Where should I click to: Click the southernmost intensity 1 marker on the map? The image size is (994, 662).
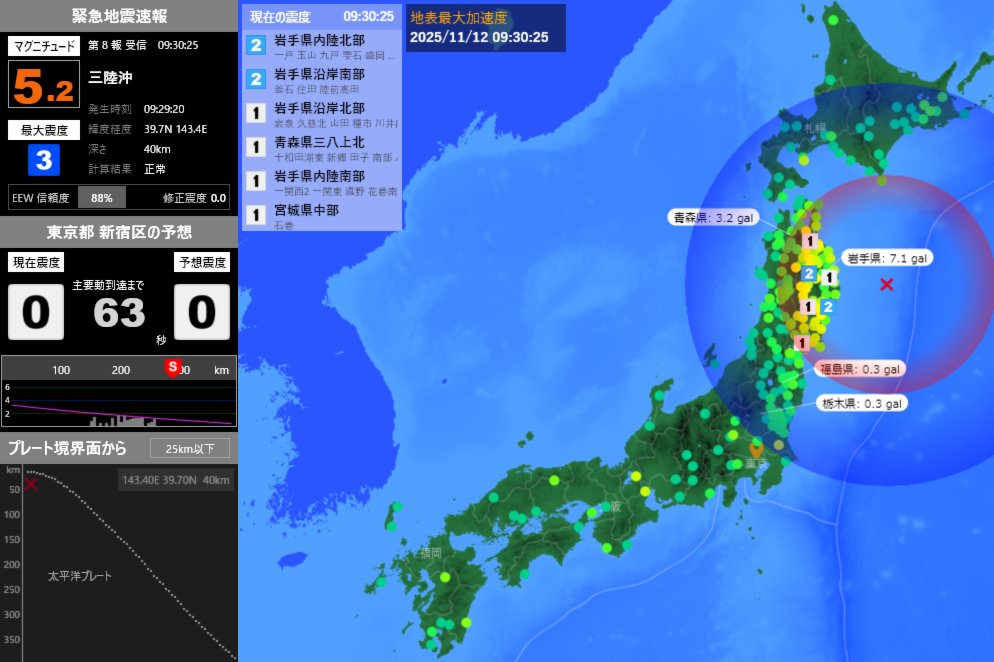coord(801,342)
